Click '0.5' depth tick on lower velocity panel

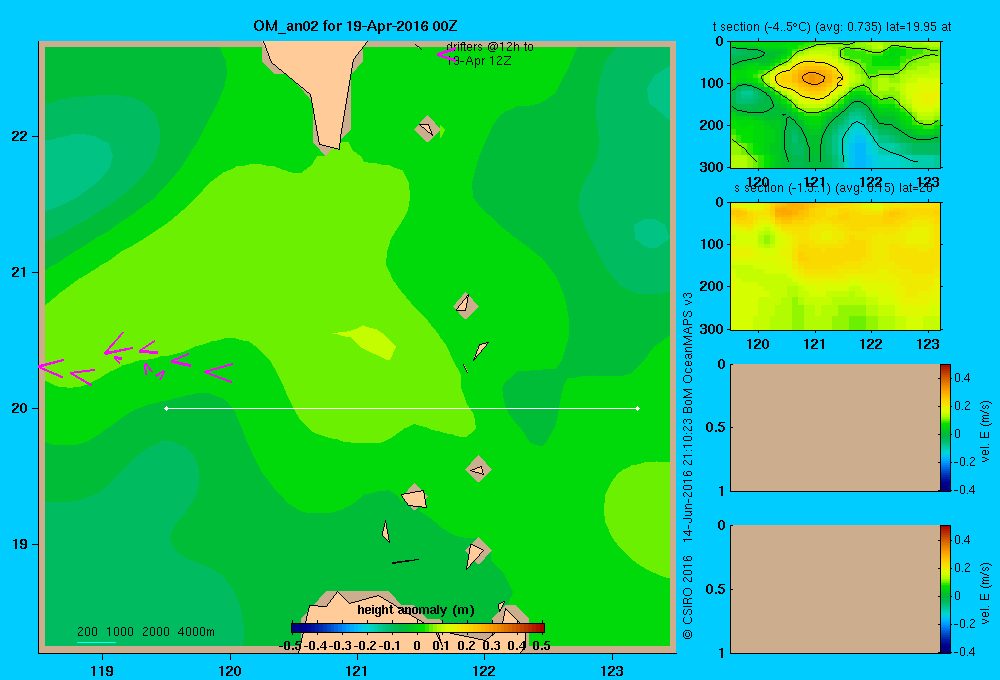716,588
